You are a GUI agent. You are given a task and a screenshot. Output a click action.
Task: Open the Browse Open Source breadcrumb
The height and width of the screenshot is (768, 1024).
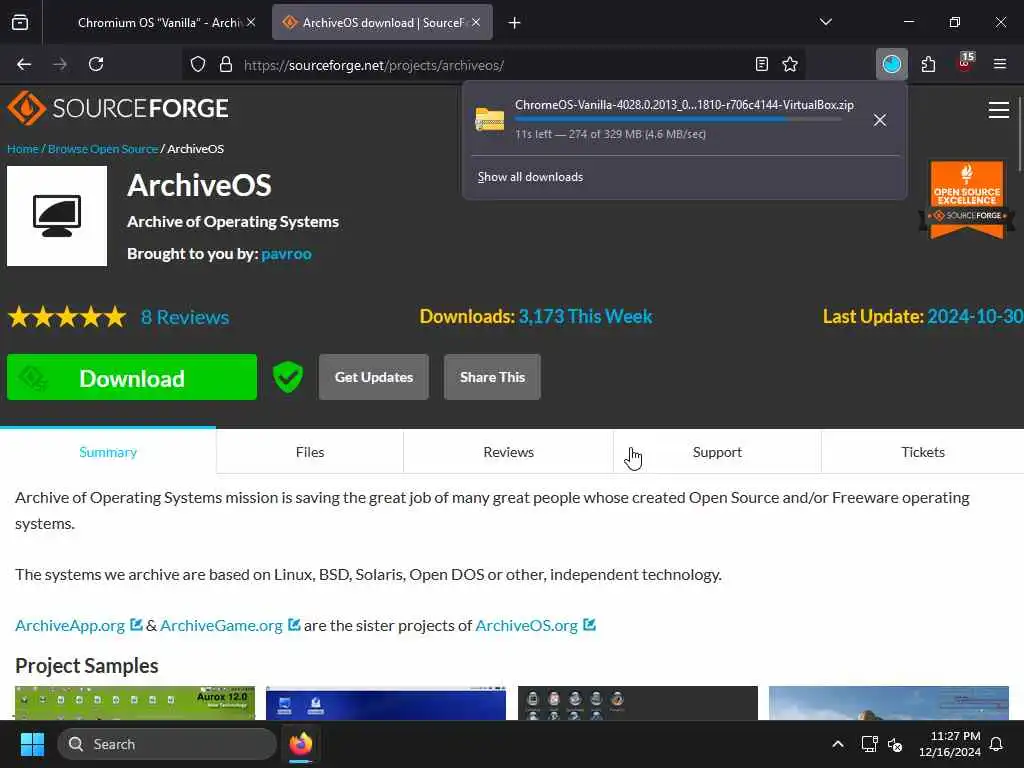click(x=103, y=149)
